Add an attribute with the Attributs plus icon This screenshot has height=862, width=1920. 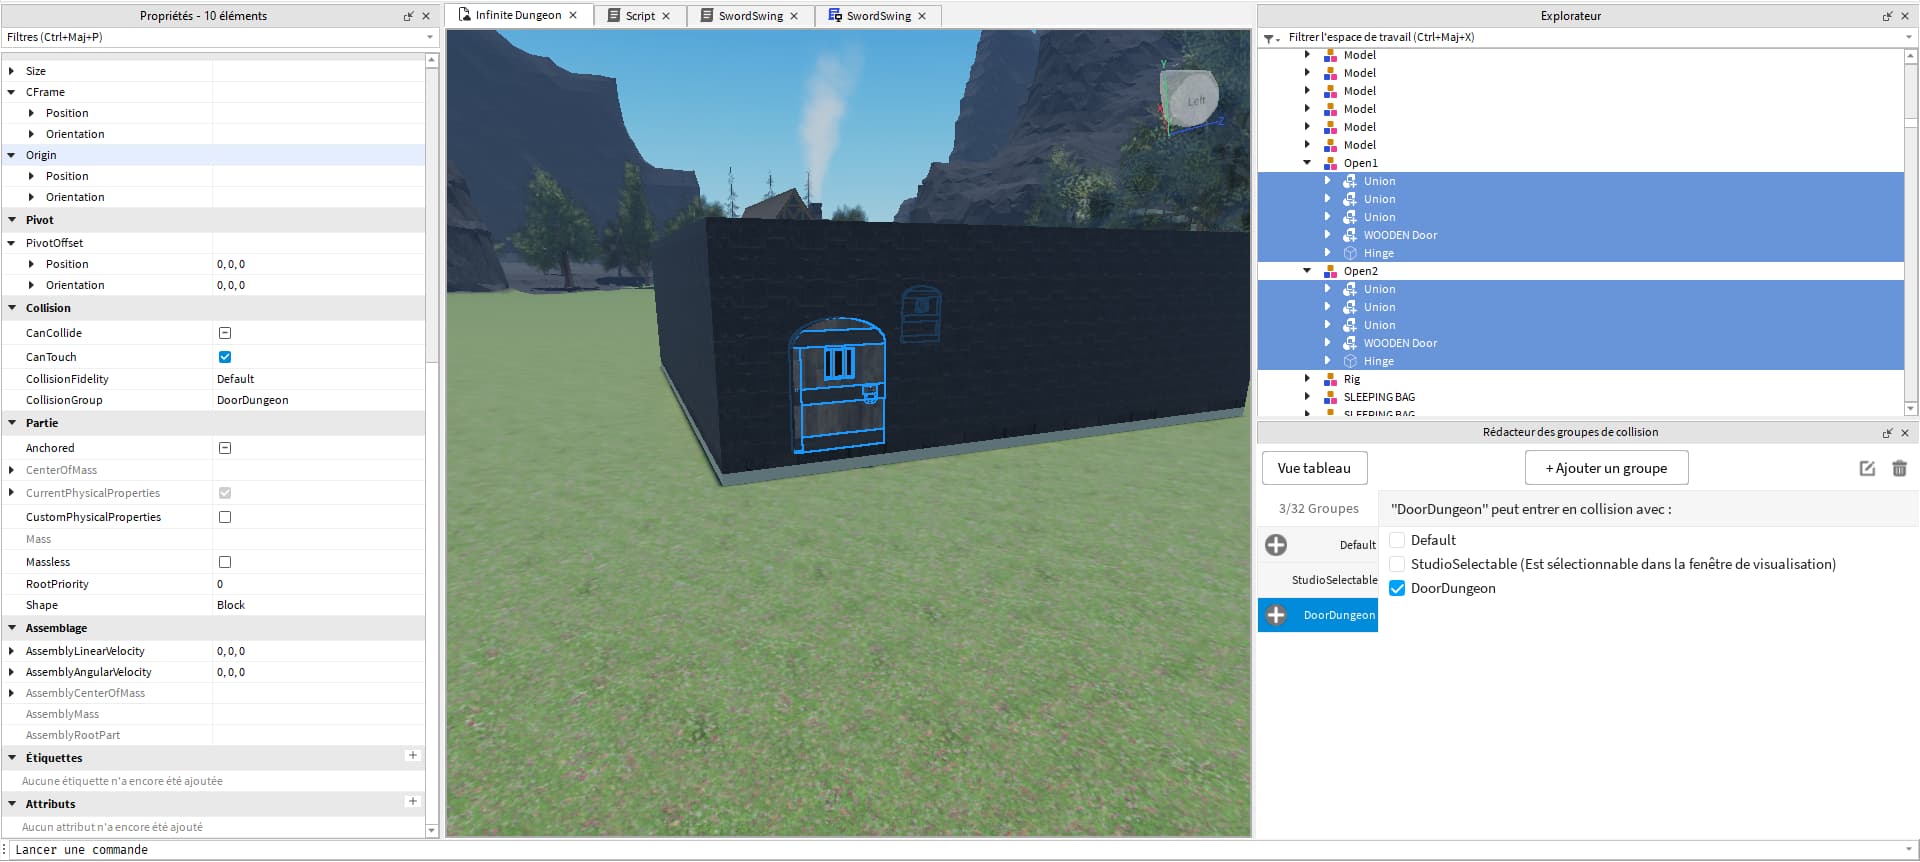(x=412, y=802)
